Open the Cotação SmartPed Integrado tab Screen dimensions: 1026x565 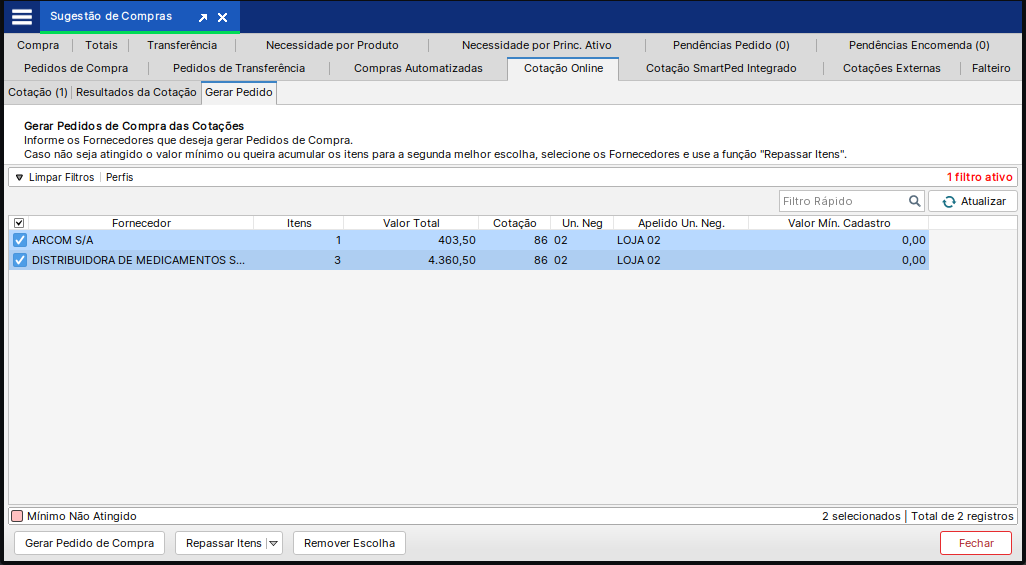[721, 68]
